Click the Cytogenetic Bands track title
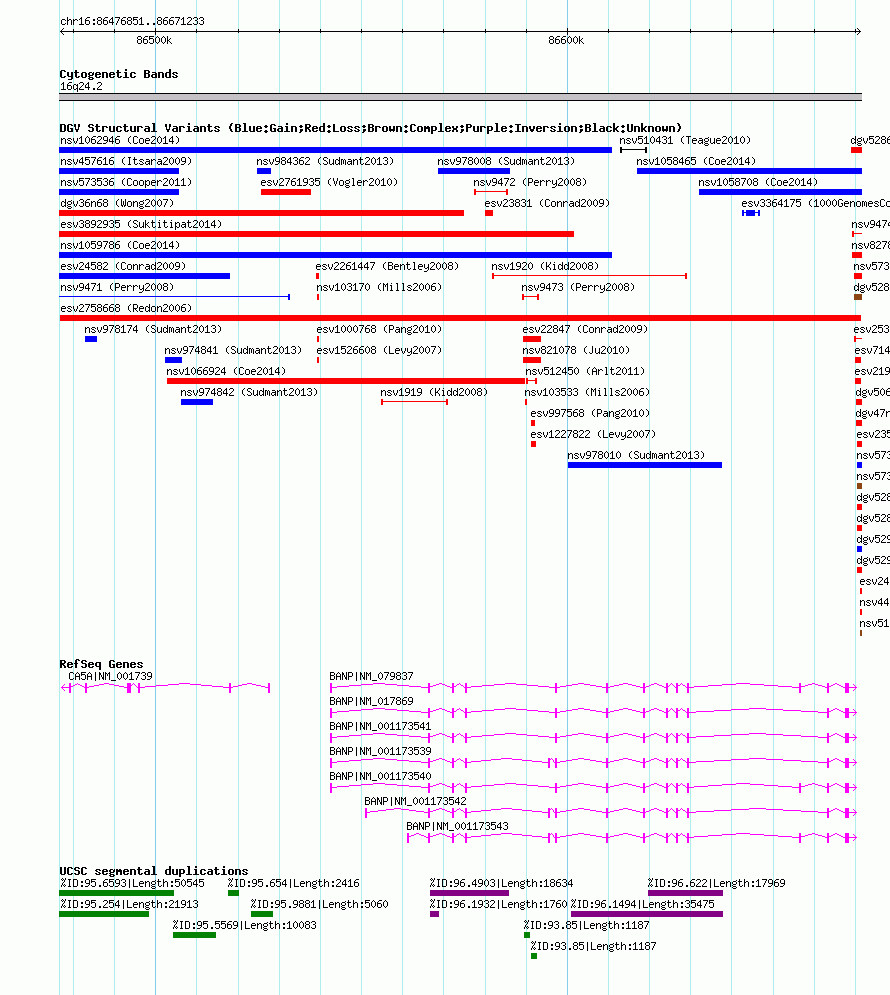 (x=119, y=74)
